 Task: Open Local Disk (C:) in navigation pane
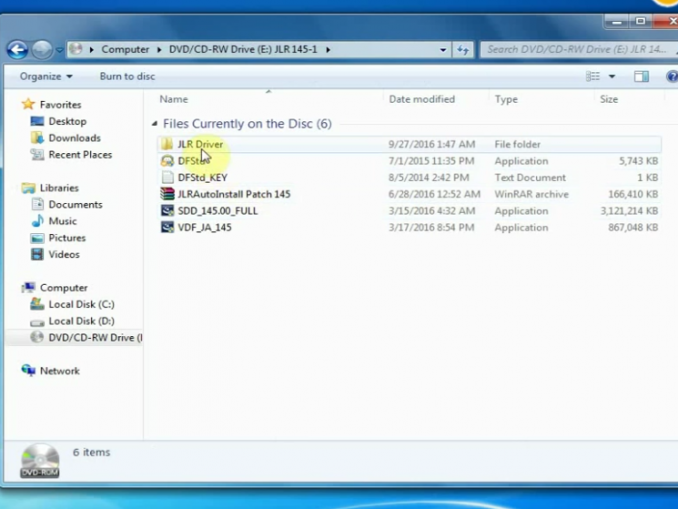coord(81,304)
